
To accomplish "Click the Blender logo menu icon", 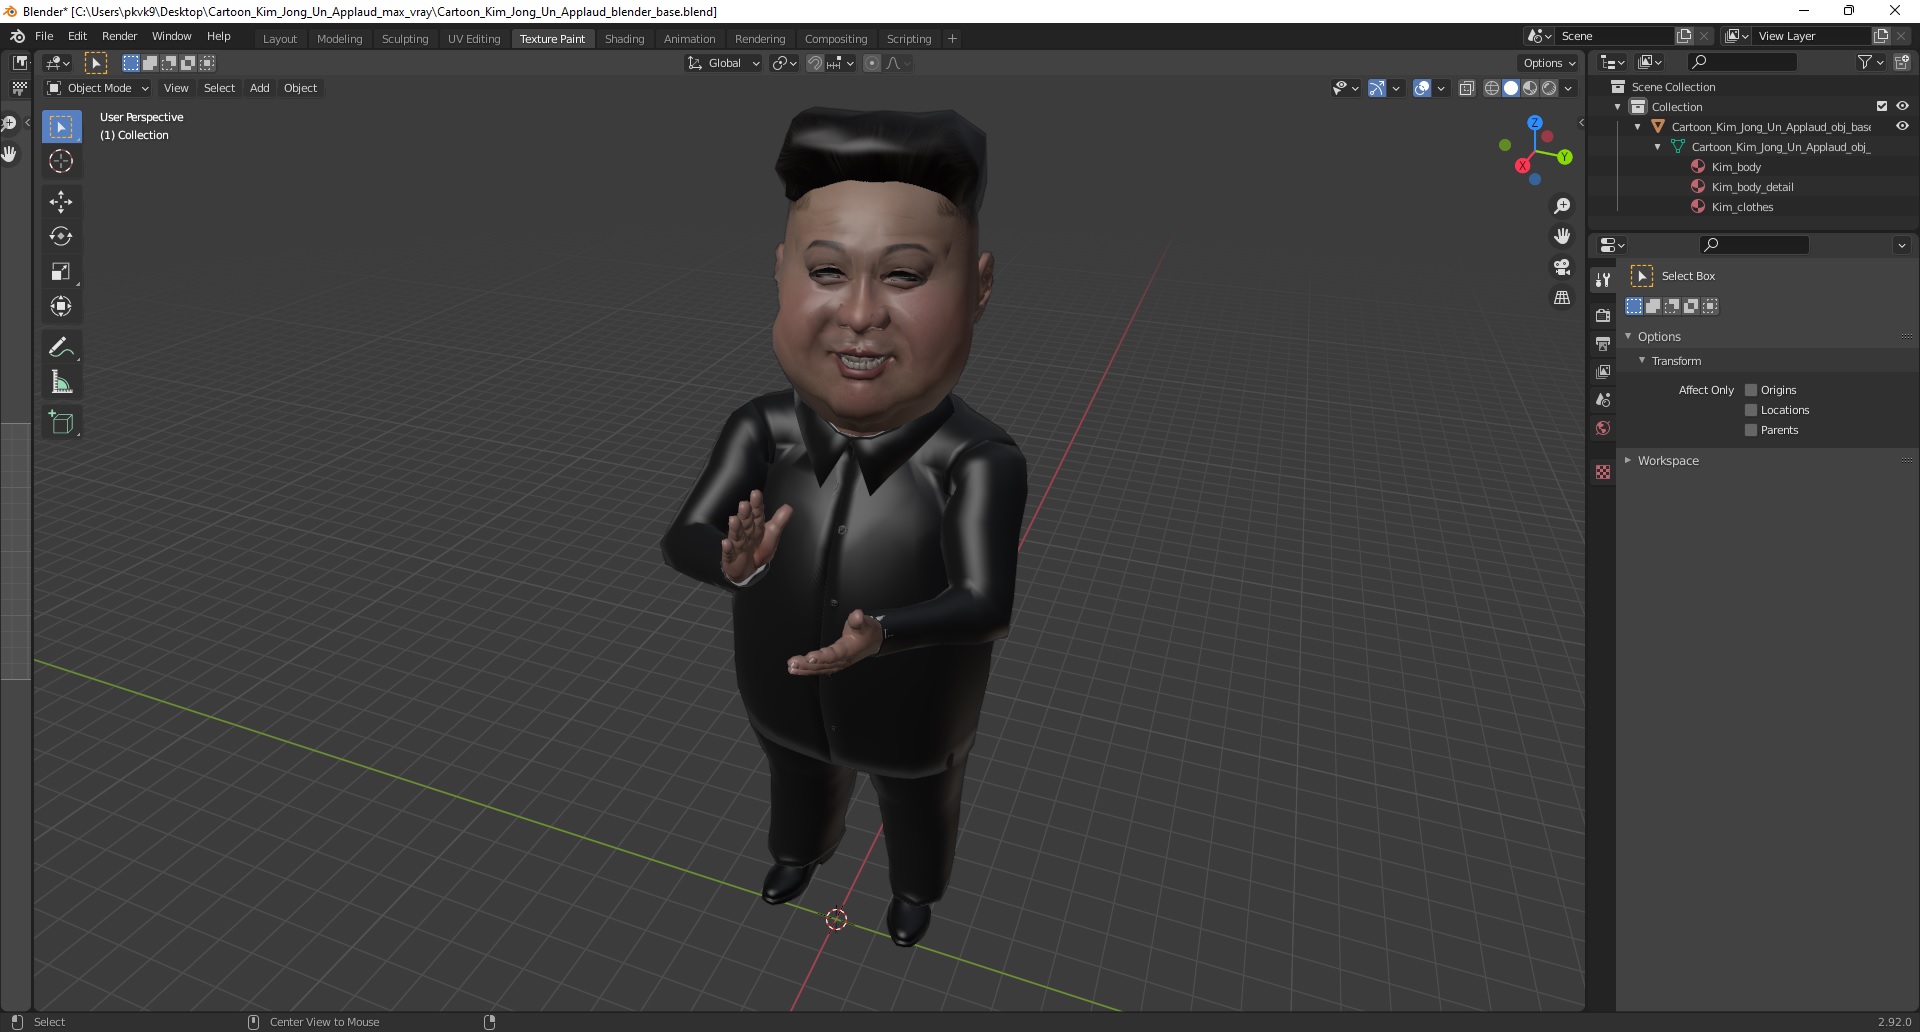I will tap(17, 36).
